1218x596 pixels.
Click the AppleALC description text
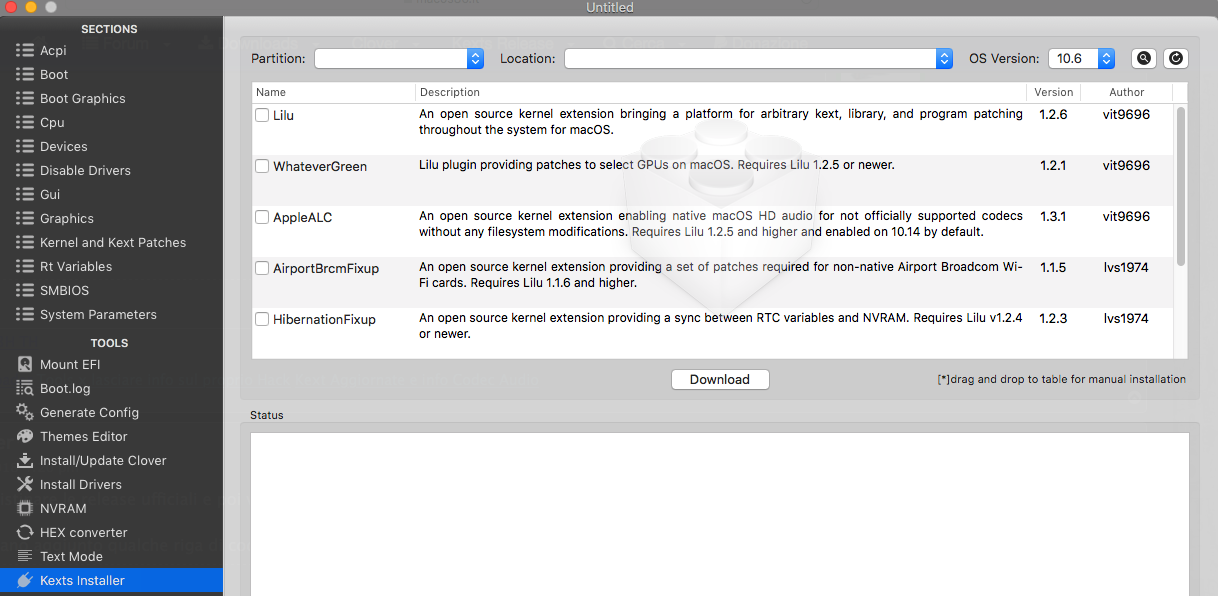(720, 224)
